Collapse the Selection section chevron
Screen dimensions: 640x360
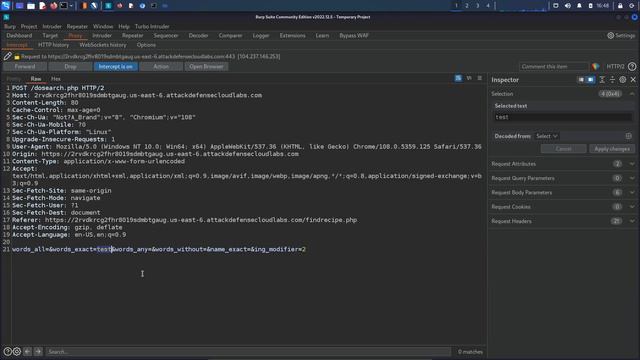click(632, 94)
